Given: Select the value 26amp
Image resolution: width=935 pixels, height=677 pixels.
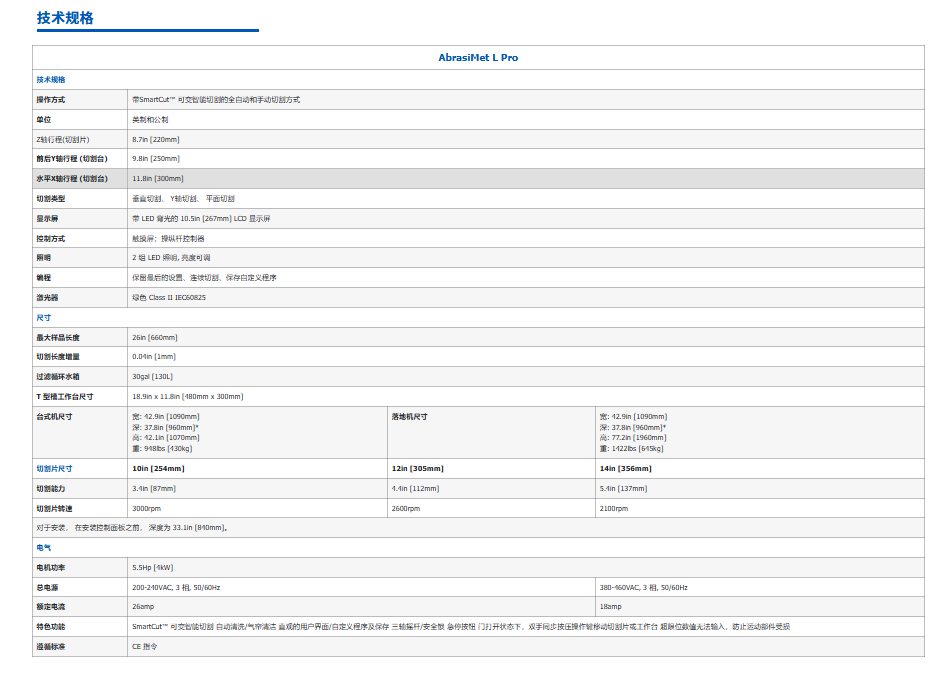Looking at the screenshot, I should 143,607.
